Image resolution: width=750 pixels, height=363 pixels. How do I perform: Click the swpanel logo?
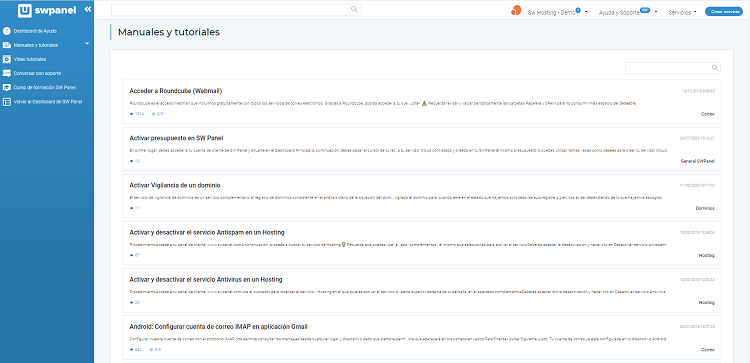46,10
